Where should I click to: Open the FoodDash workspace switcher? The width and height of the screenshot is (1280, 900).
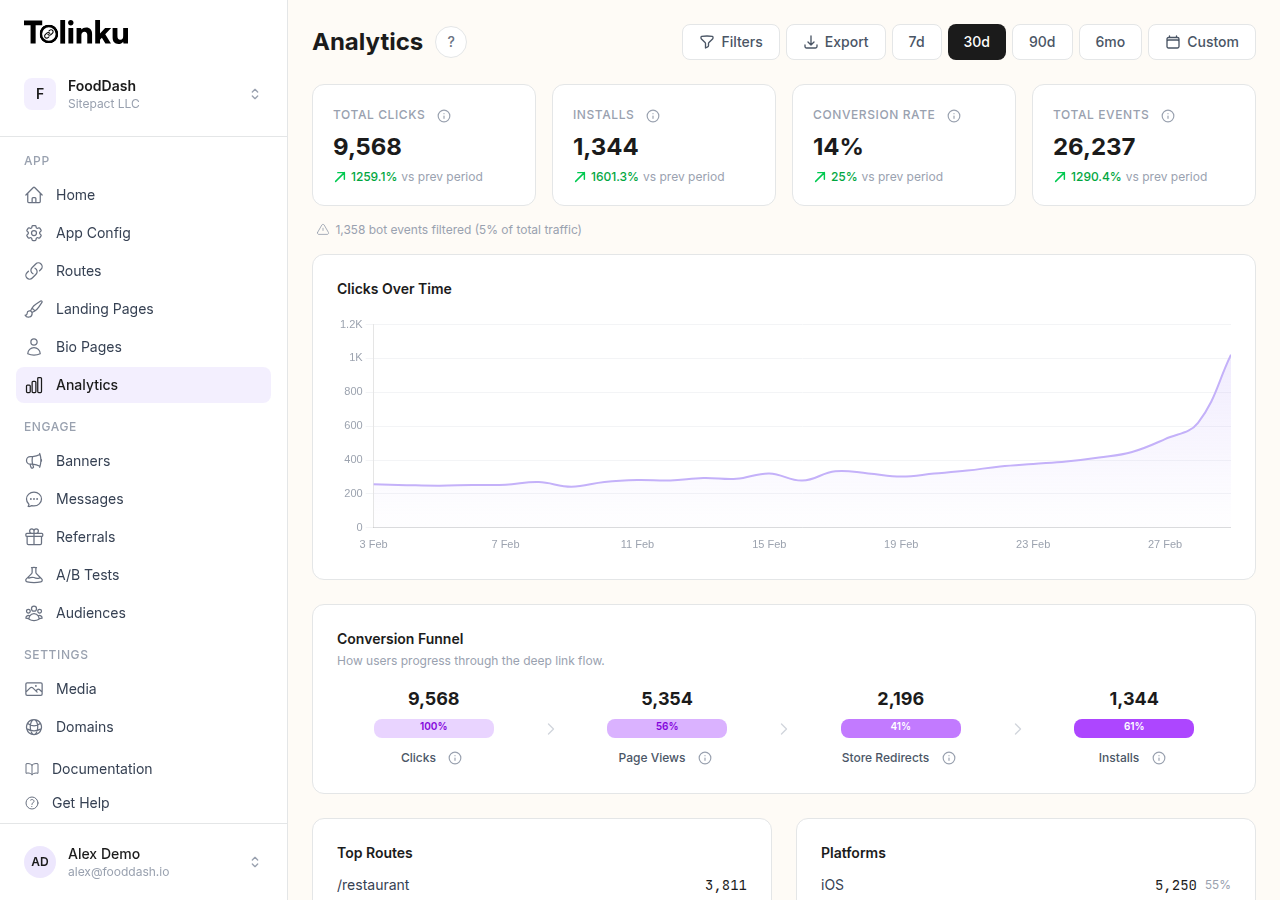(255, 93)
